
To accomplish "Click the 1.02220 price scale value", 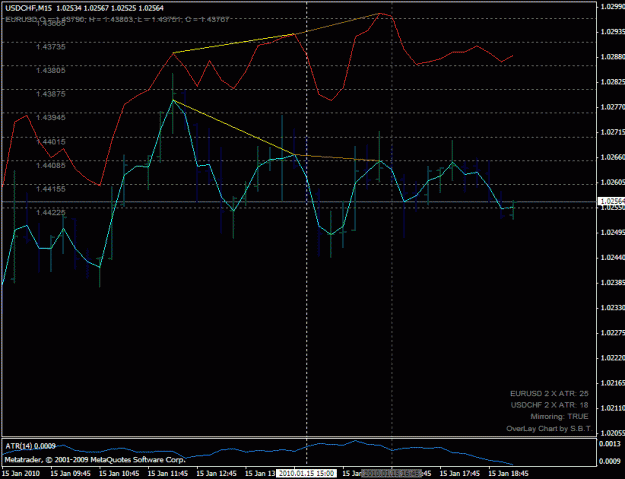I will (612, 358).
